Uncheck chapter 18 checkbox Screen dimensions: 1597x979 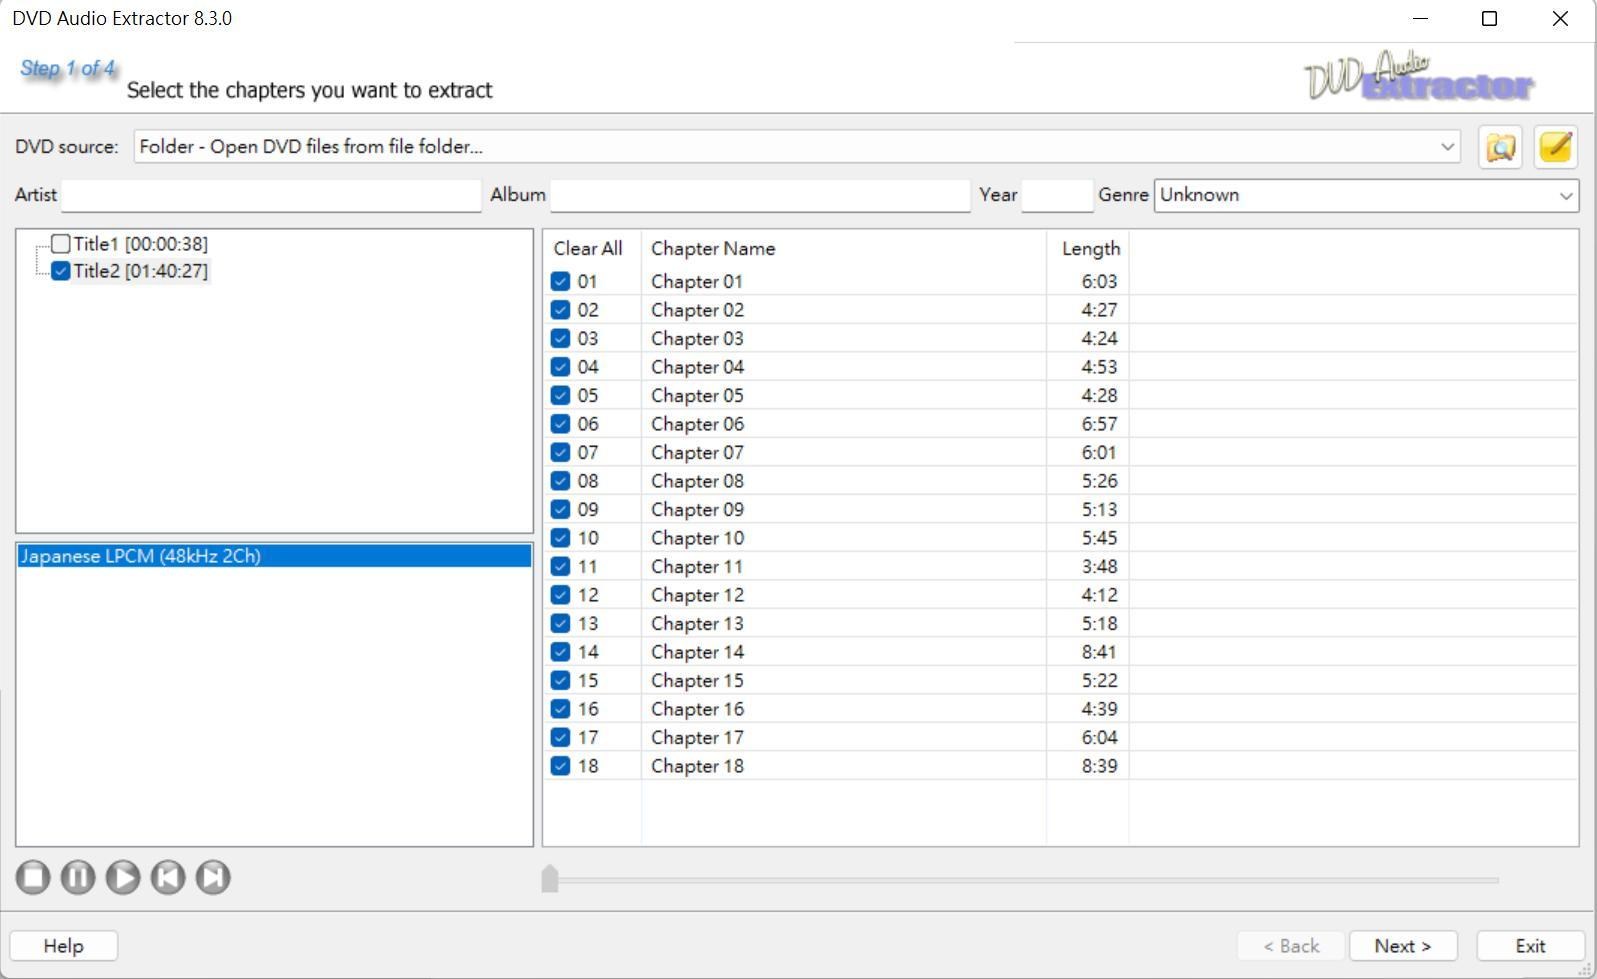coord(560,766)
